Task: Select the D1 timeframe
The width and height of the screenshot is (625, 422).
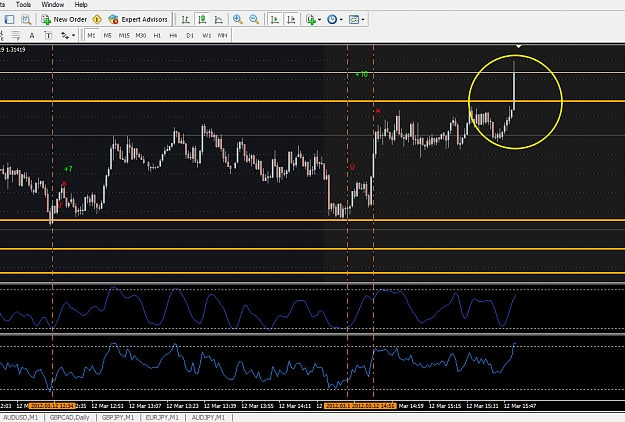Action: click(190, 35)
